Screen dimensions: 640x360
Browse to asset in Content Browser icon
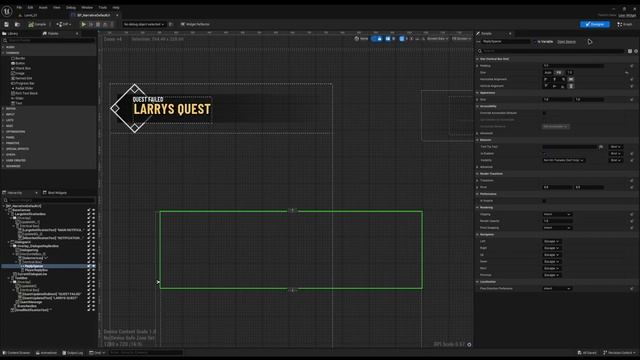click(x=17, y=24)
